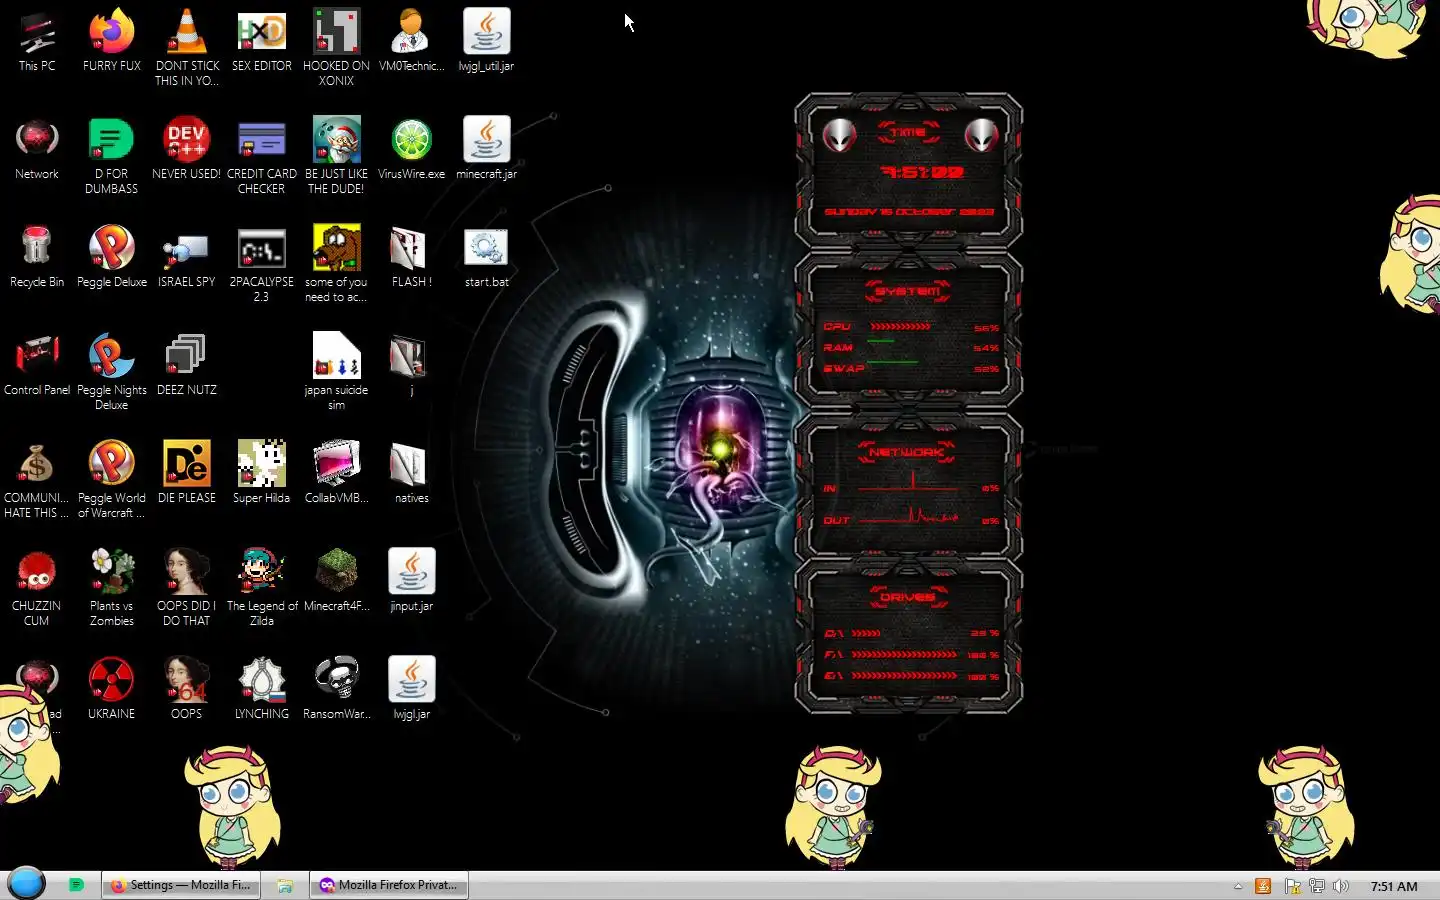
Task: Open the NEVER USED! Dev-C++ shortcut
Action: pos(187,148)
